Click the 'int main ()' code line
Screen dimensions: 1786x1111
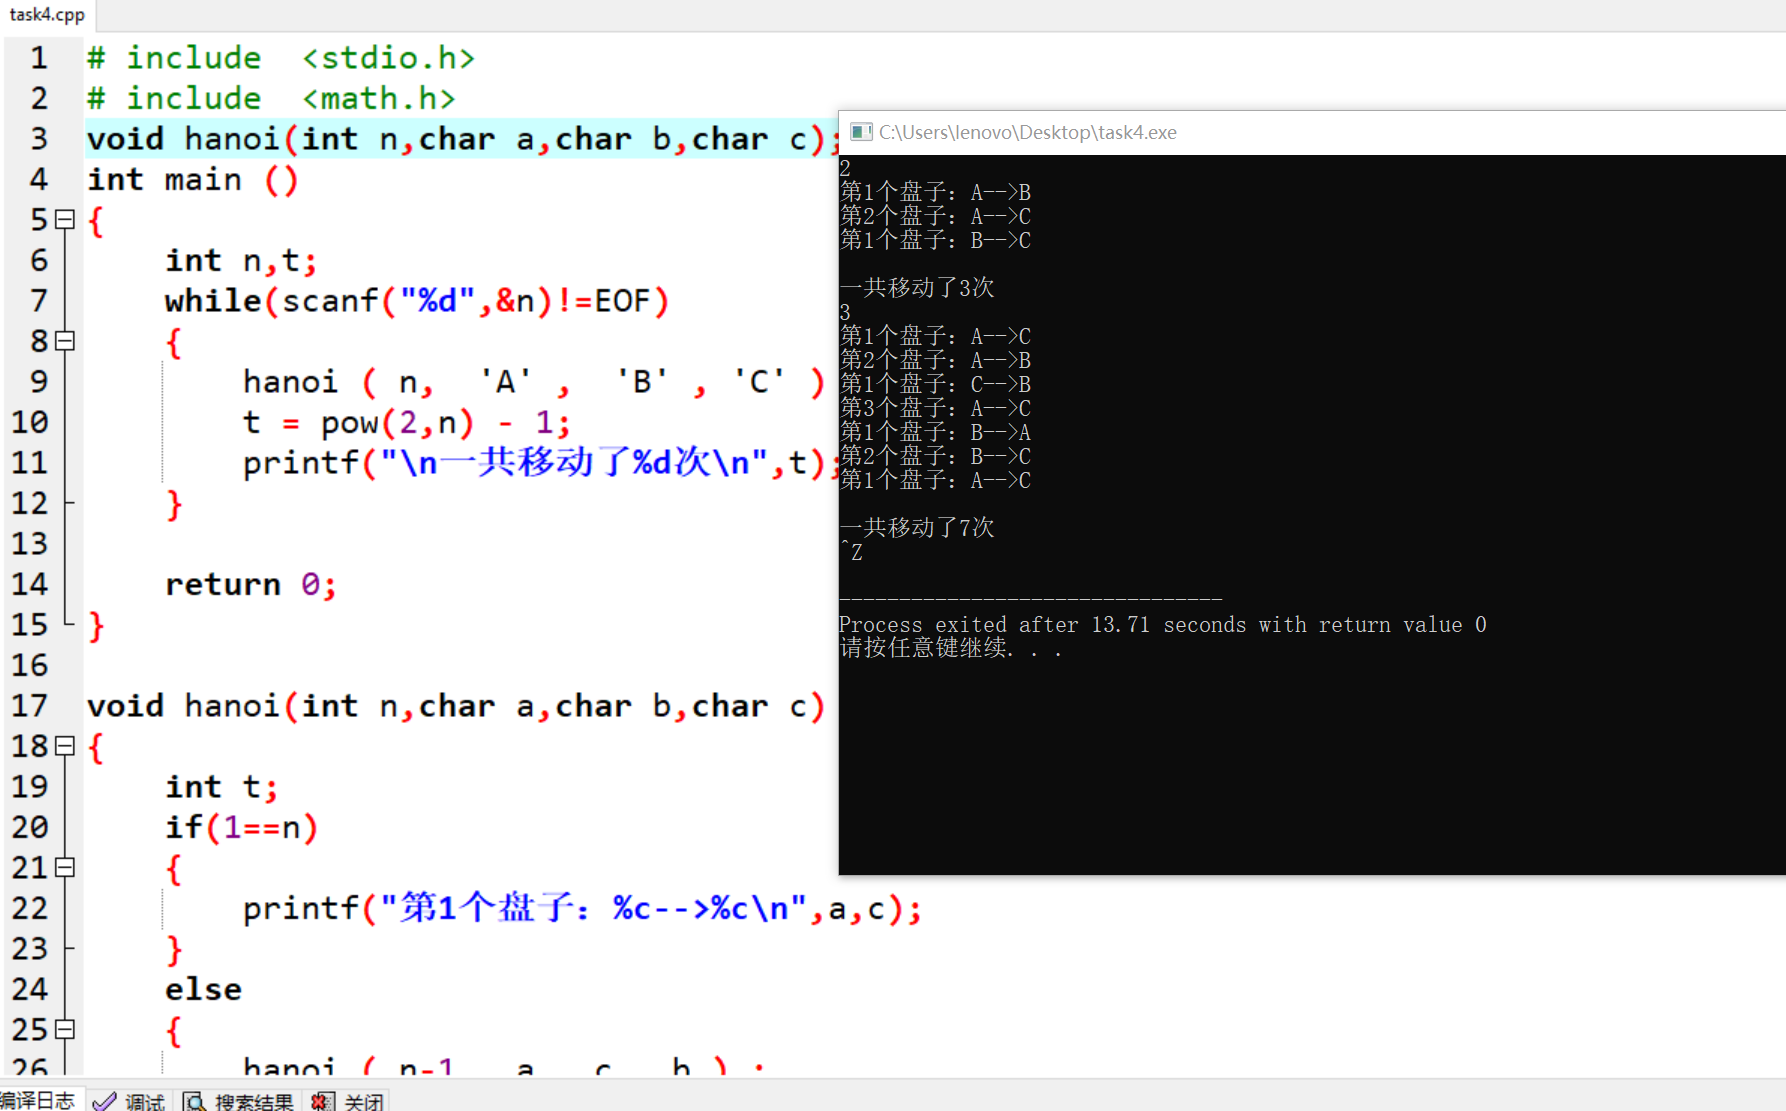192,180
